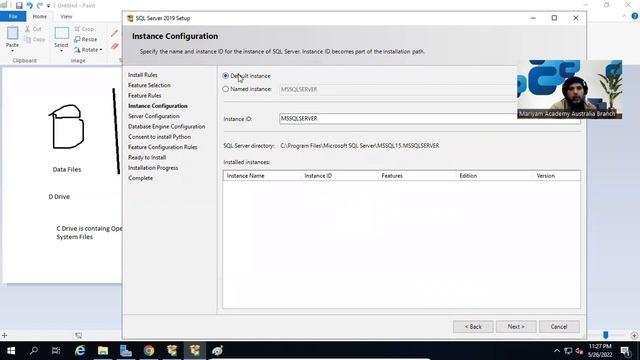Open Task View from the taskbar
The height and width of the screenshot is (360, 640).
pos(56,351)
